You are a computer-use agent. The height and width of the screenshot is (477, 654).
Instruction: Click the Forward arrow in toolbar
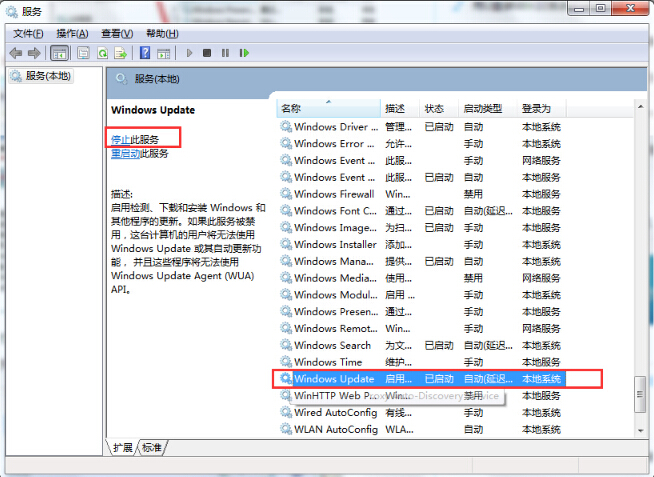click(34, 53)
